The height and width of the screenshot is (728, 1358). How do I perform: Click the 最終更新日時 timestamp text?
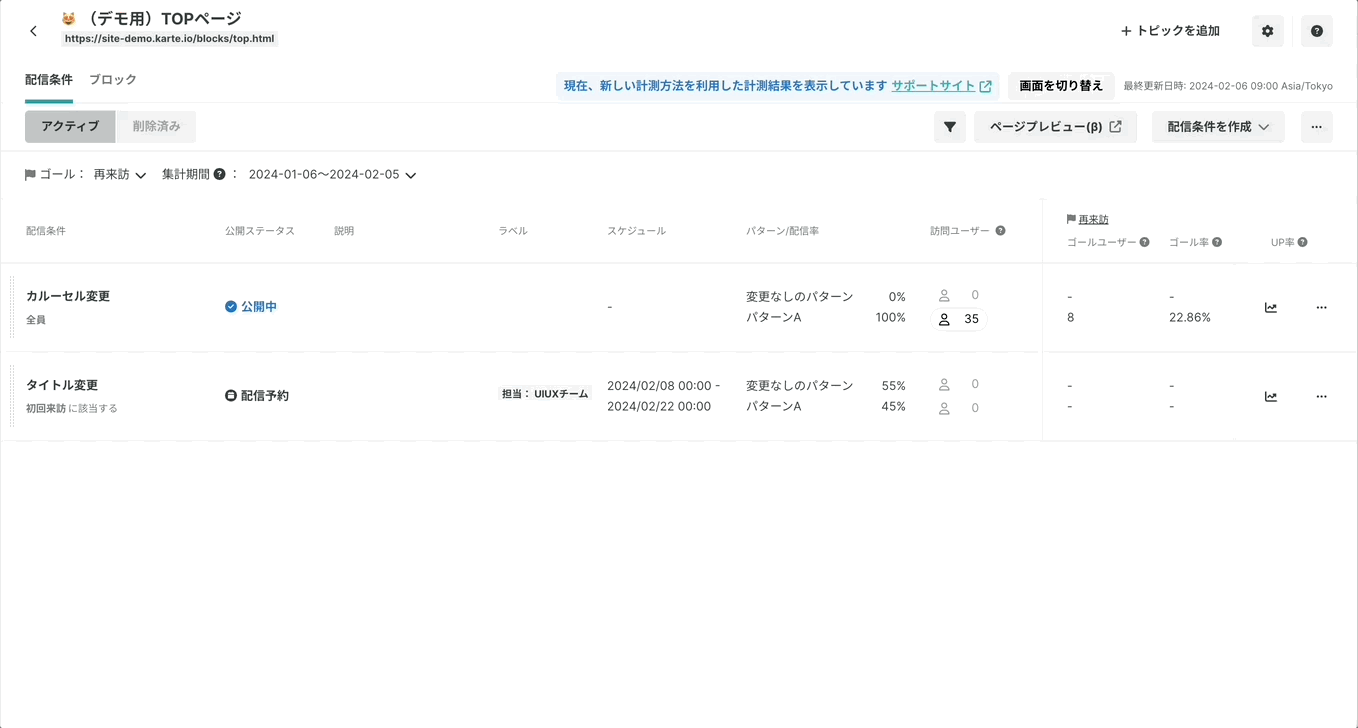[x=1228, y=86]
